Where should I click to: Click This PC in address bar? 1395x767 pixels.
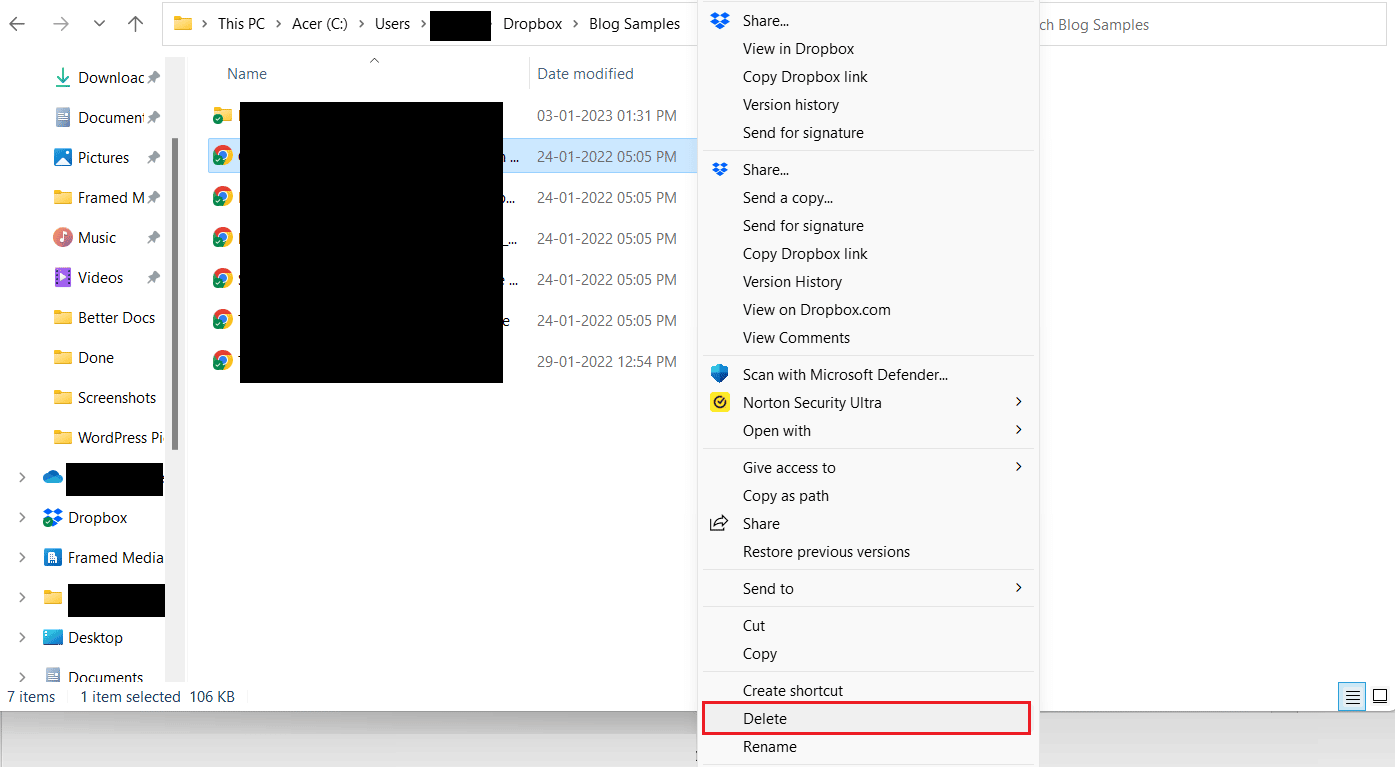tap(241, 24)
